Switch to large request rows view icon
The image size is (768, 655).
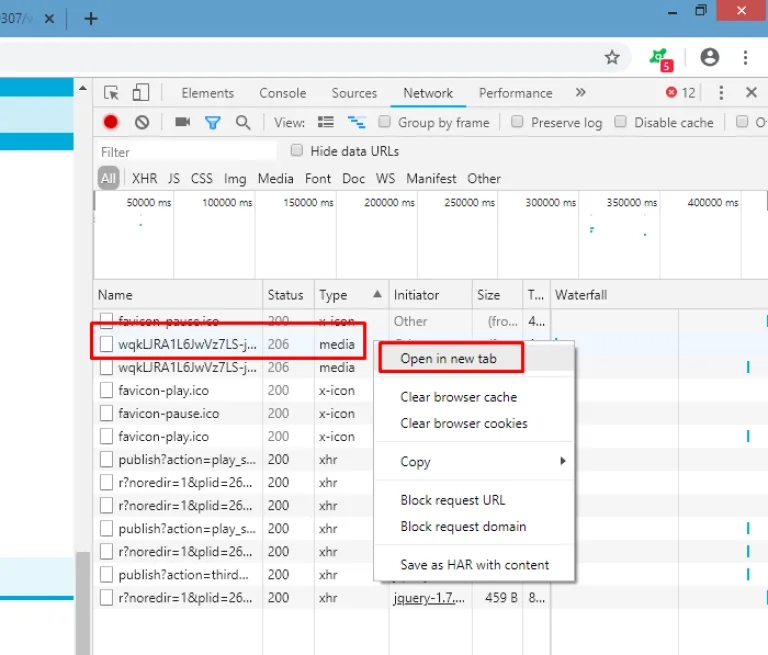(326, 122)
